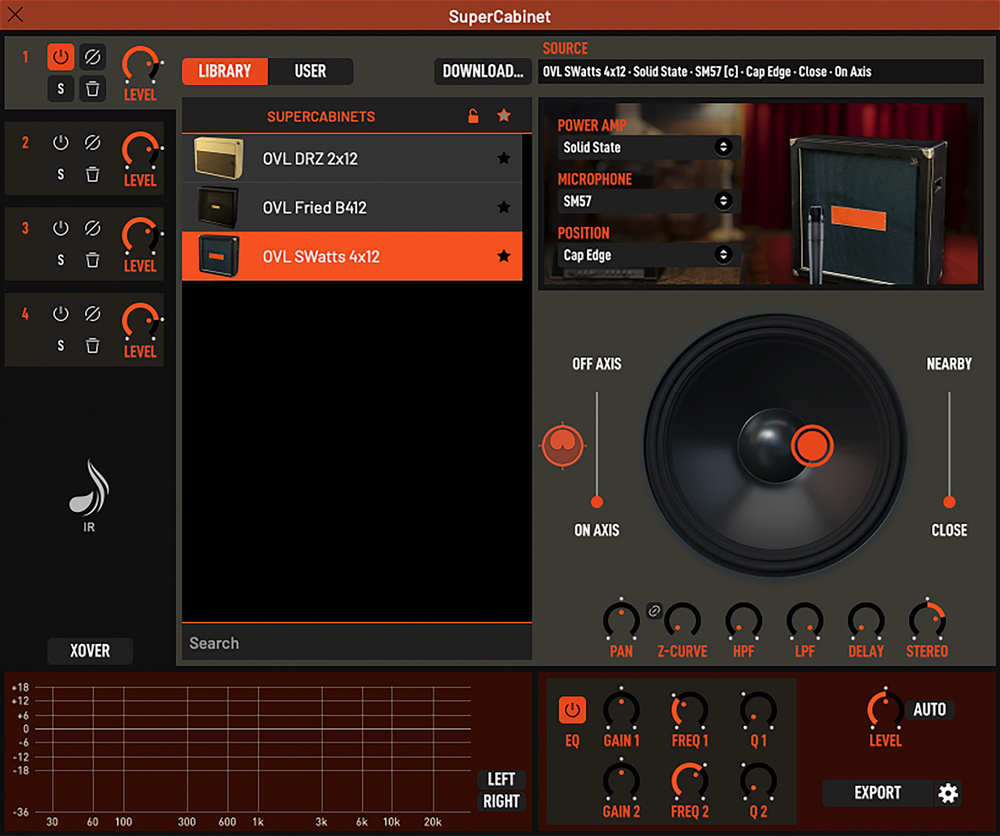Screen dimensions: 1000x836
Task: Open the Microphone SM57 dropdown
Action: coord(648,201)
